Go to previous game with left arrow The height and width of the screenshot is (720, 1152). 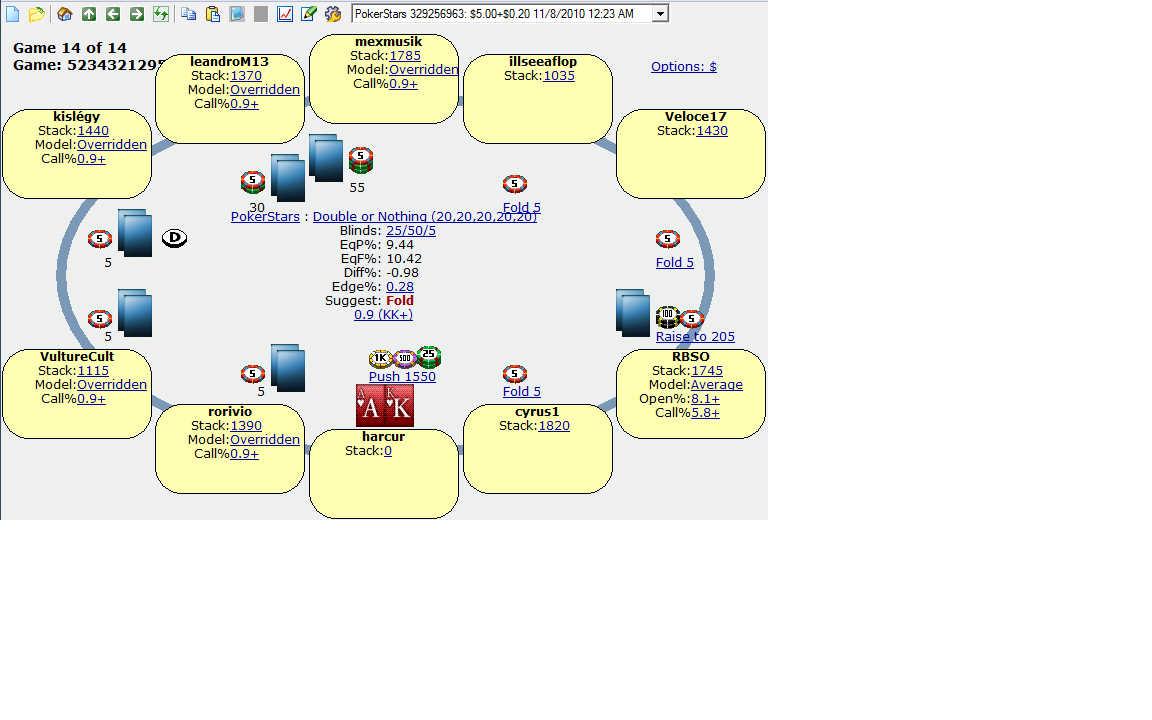tap(112, 14)
